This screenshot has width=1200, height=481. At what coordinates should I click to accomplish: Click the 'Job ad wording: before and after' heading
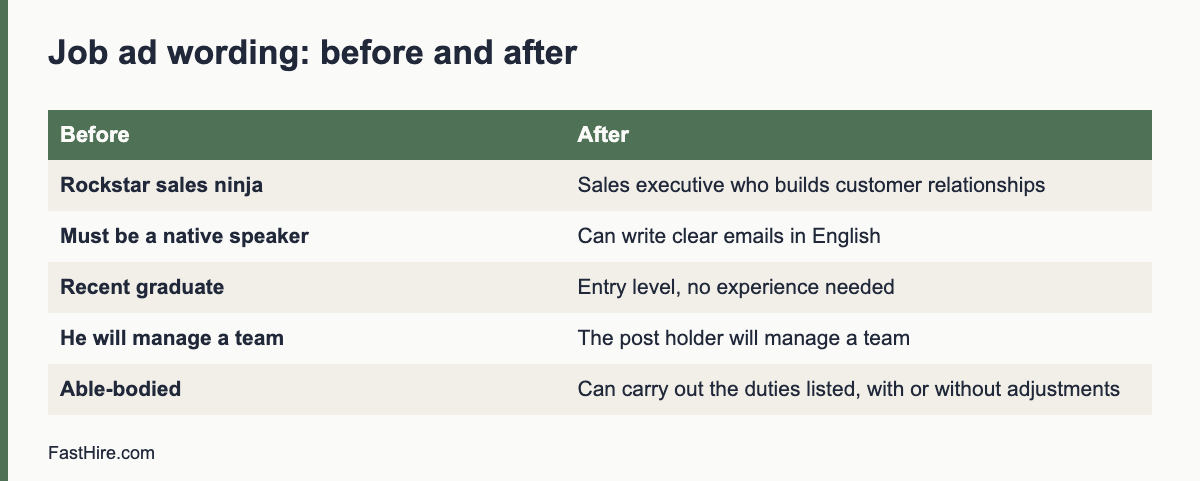coord(312,53)
